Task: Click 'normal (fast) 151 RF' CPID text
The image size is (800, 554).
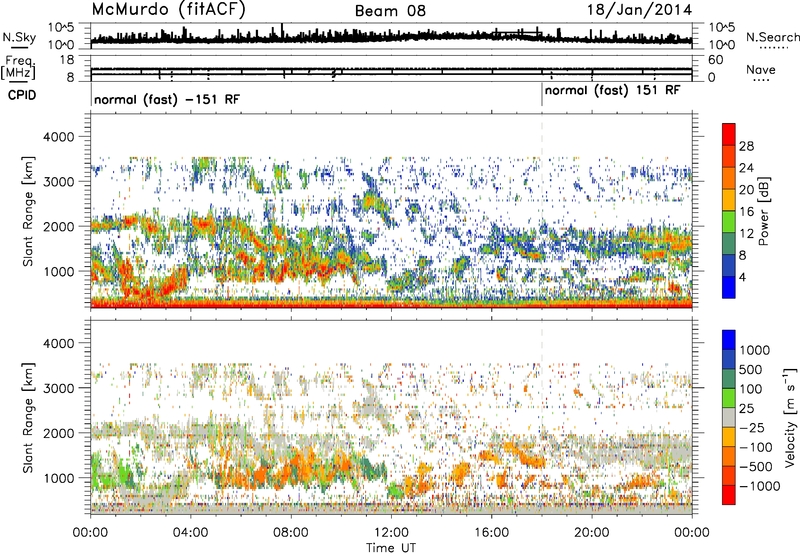Action: (612, 91)
